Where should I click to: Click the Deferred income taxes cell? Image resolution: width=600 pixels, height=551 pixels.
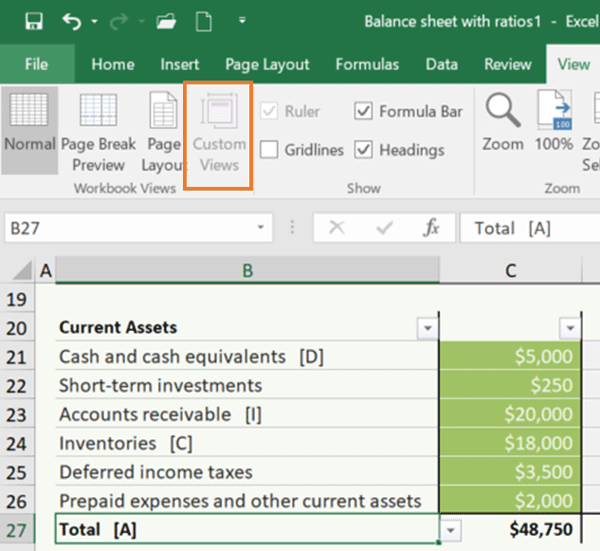(x=247, y=472)
